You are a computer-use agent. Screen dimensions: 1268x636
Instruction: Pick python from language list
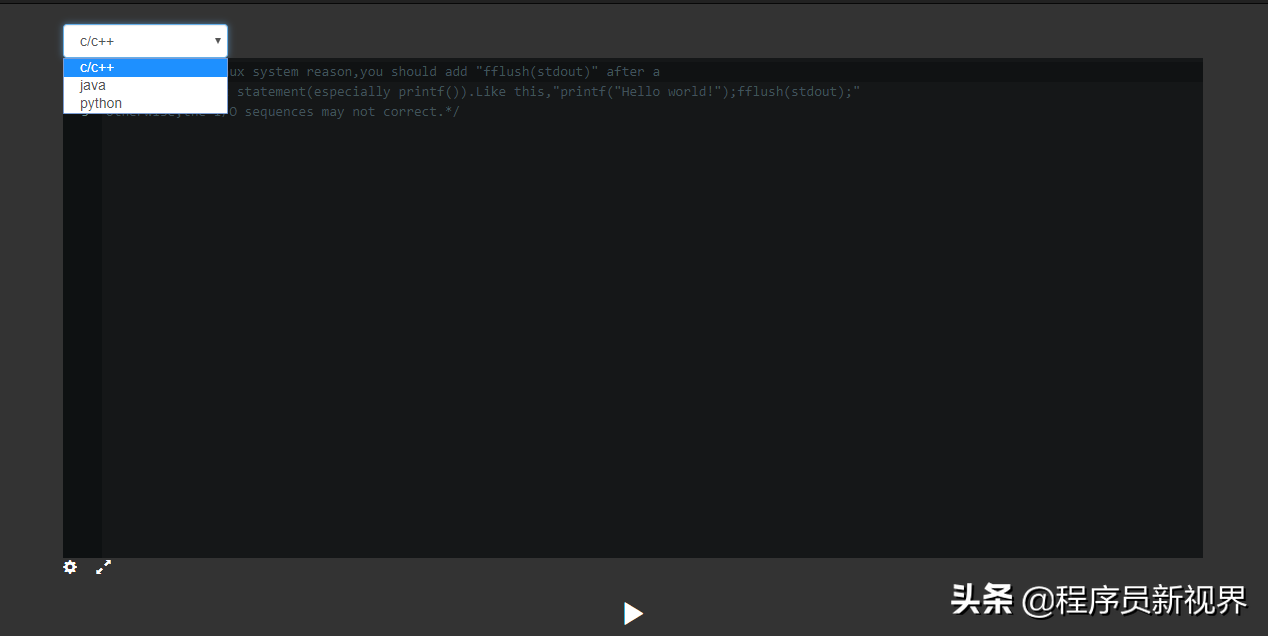(x=145, y=104)
